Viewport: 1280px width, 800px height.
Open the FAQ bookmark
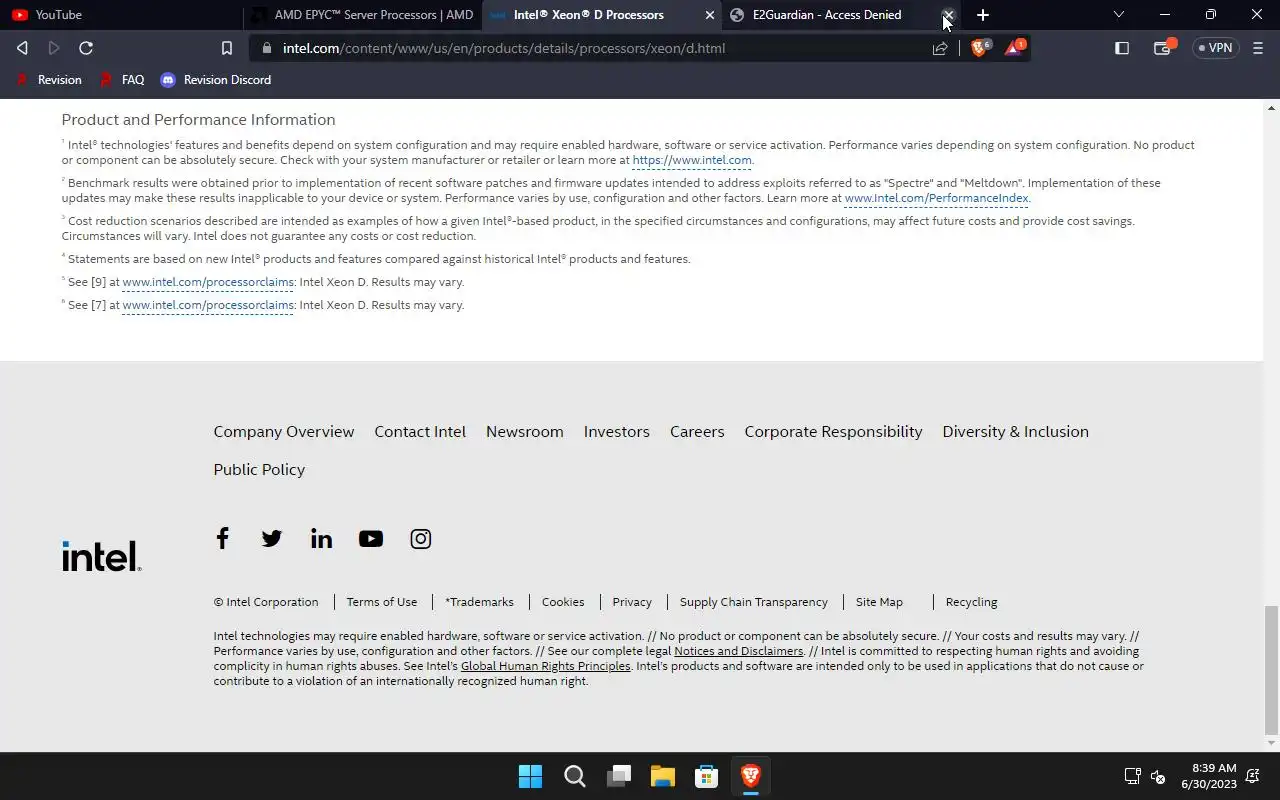[122, 80]
